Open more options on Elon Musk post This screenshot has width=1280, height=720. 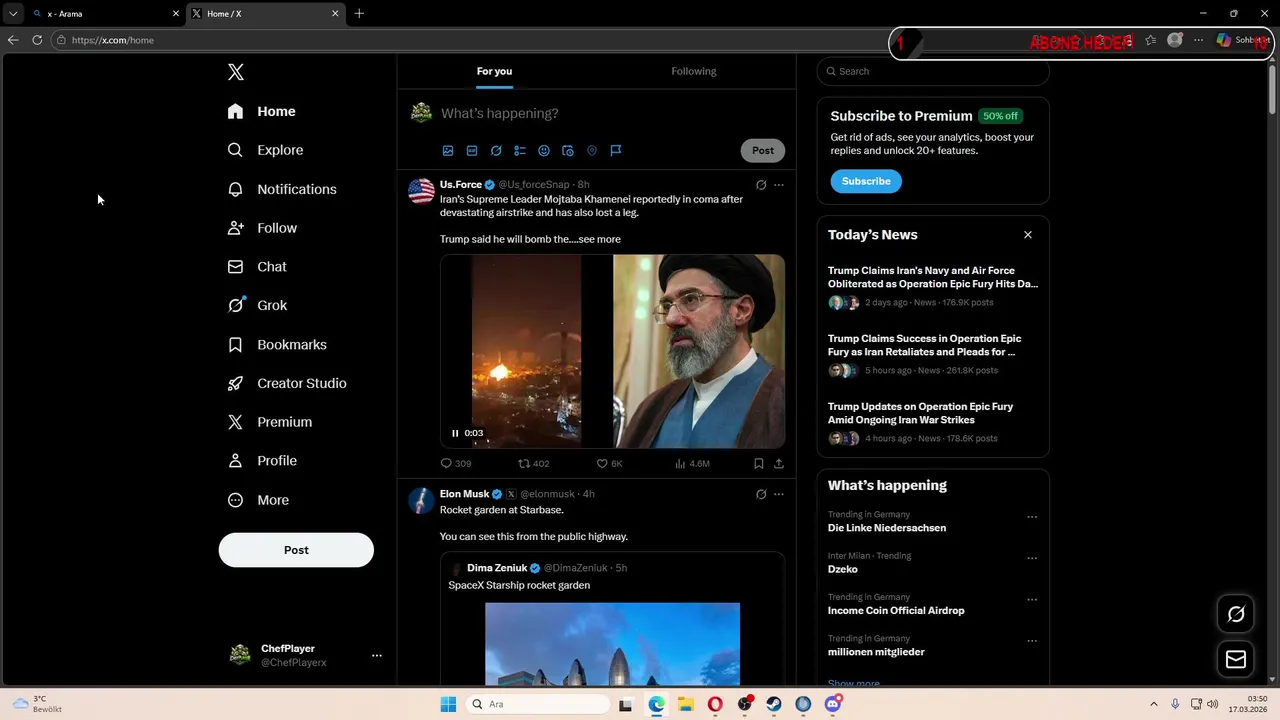click(779, 494)
